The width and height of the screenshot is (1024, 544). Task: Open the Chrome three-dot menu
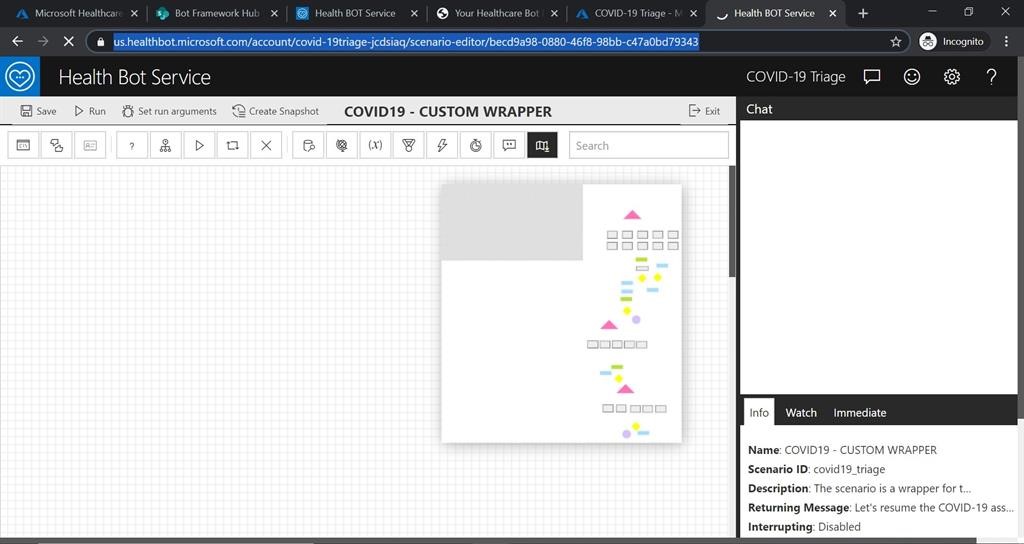click(1004, 42)
